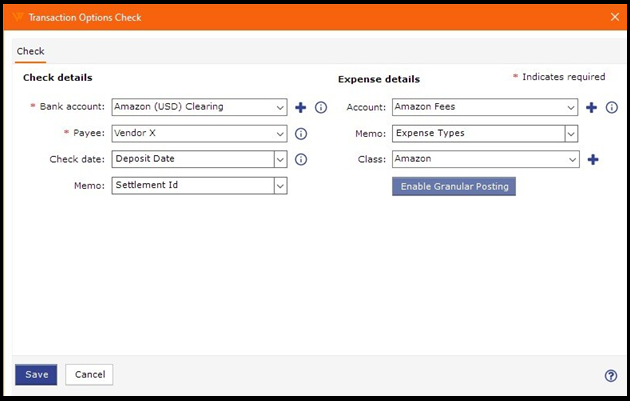The image size is (630, 401).
Task: Open the Payee dropdown showing Vendor X
Action: [279, 133]
